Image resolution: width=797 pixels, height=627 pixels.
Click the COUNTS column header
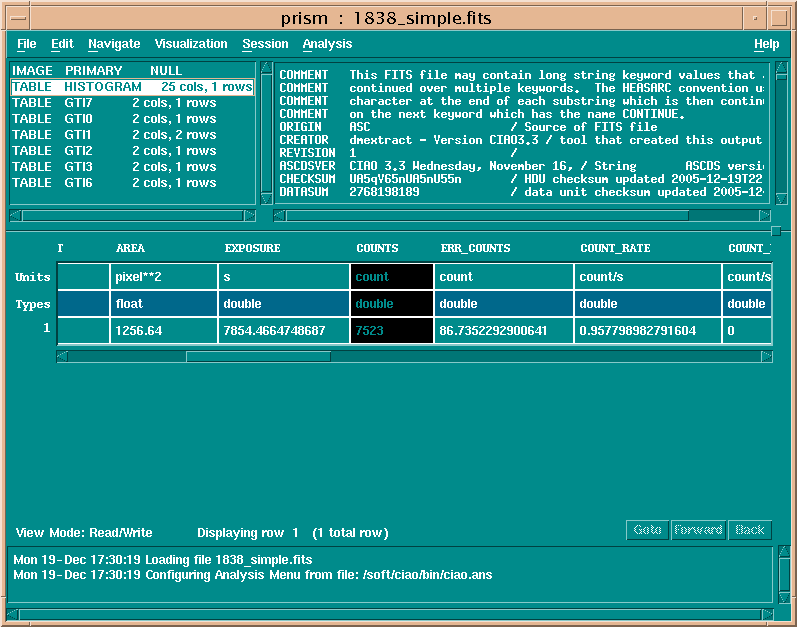[377, 248]
